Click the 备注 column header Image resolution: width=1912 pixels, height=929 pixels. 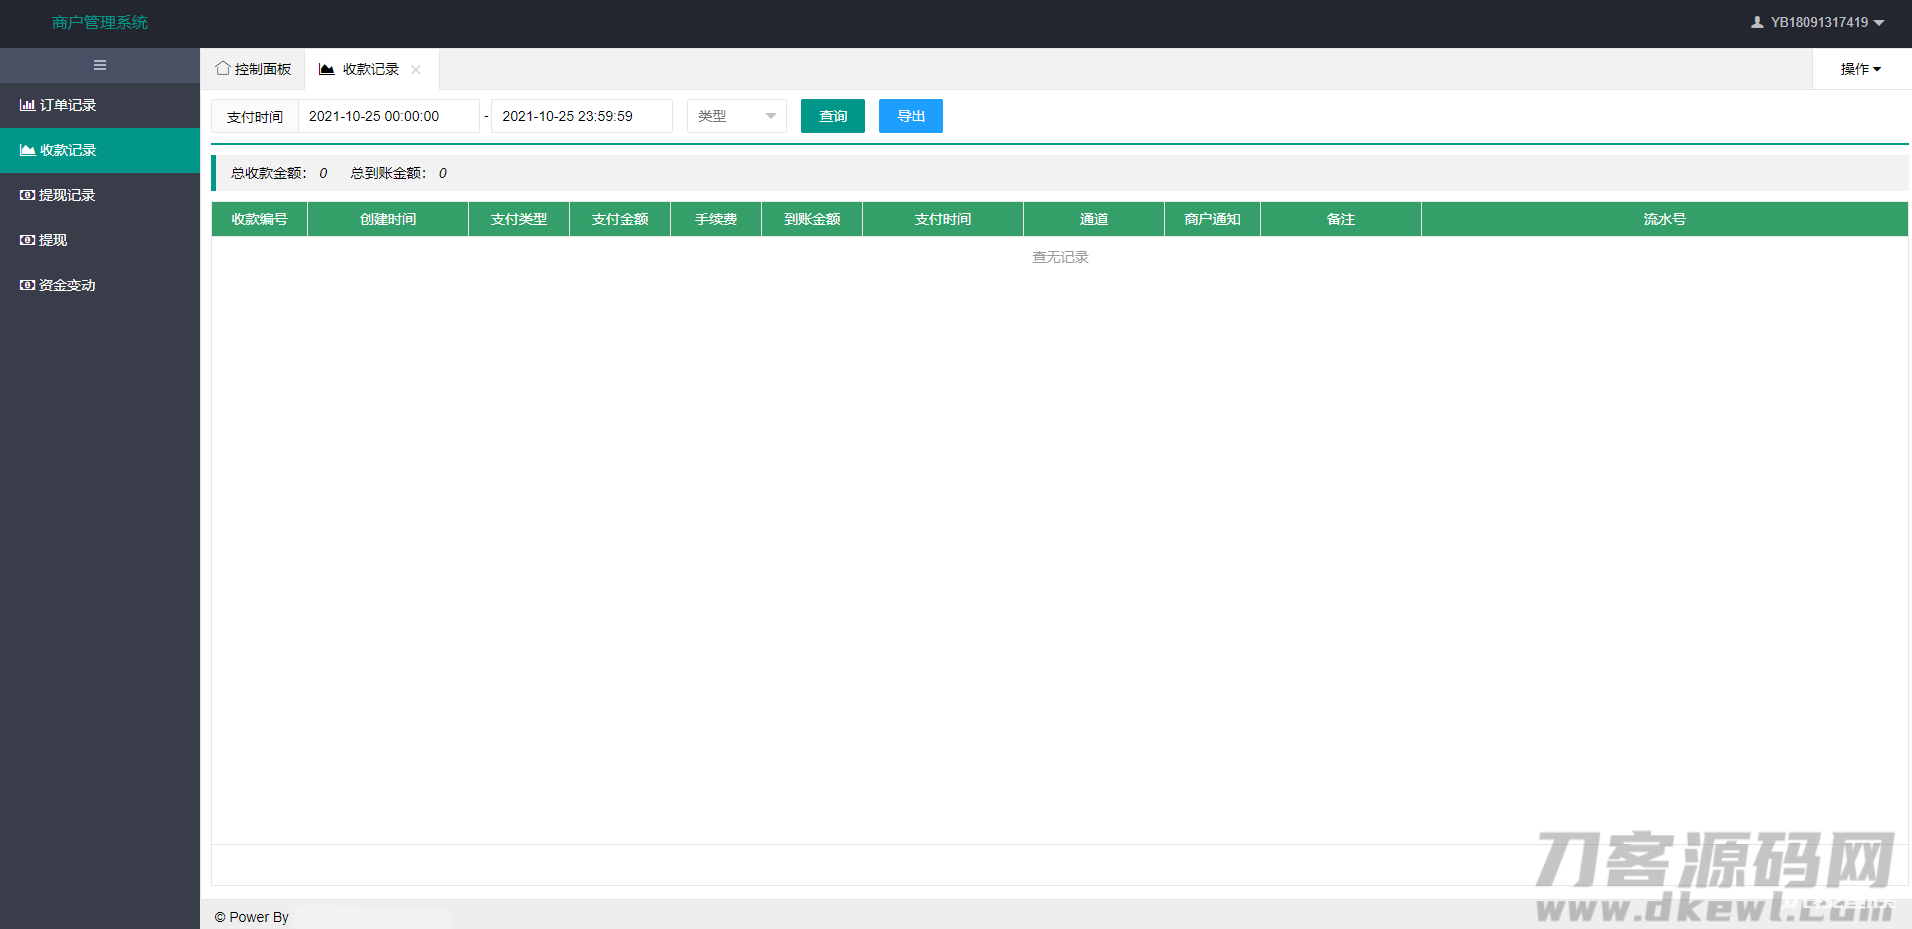tap(1341, 219)
